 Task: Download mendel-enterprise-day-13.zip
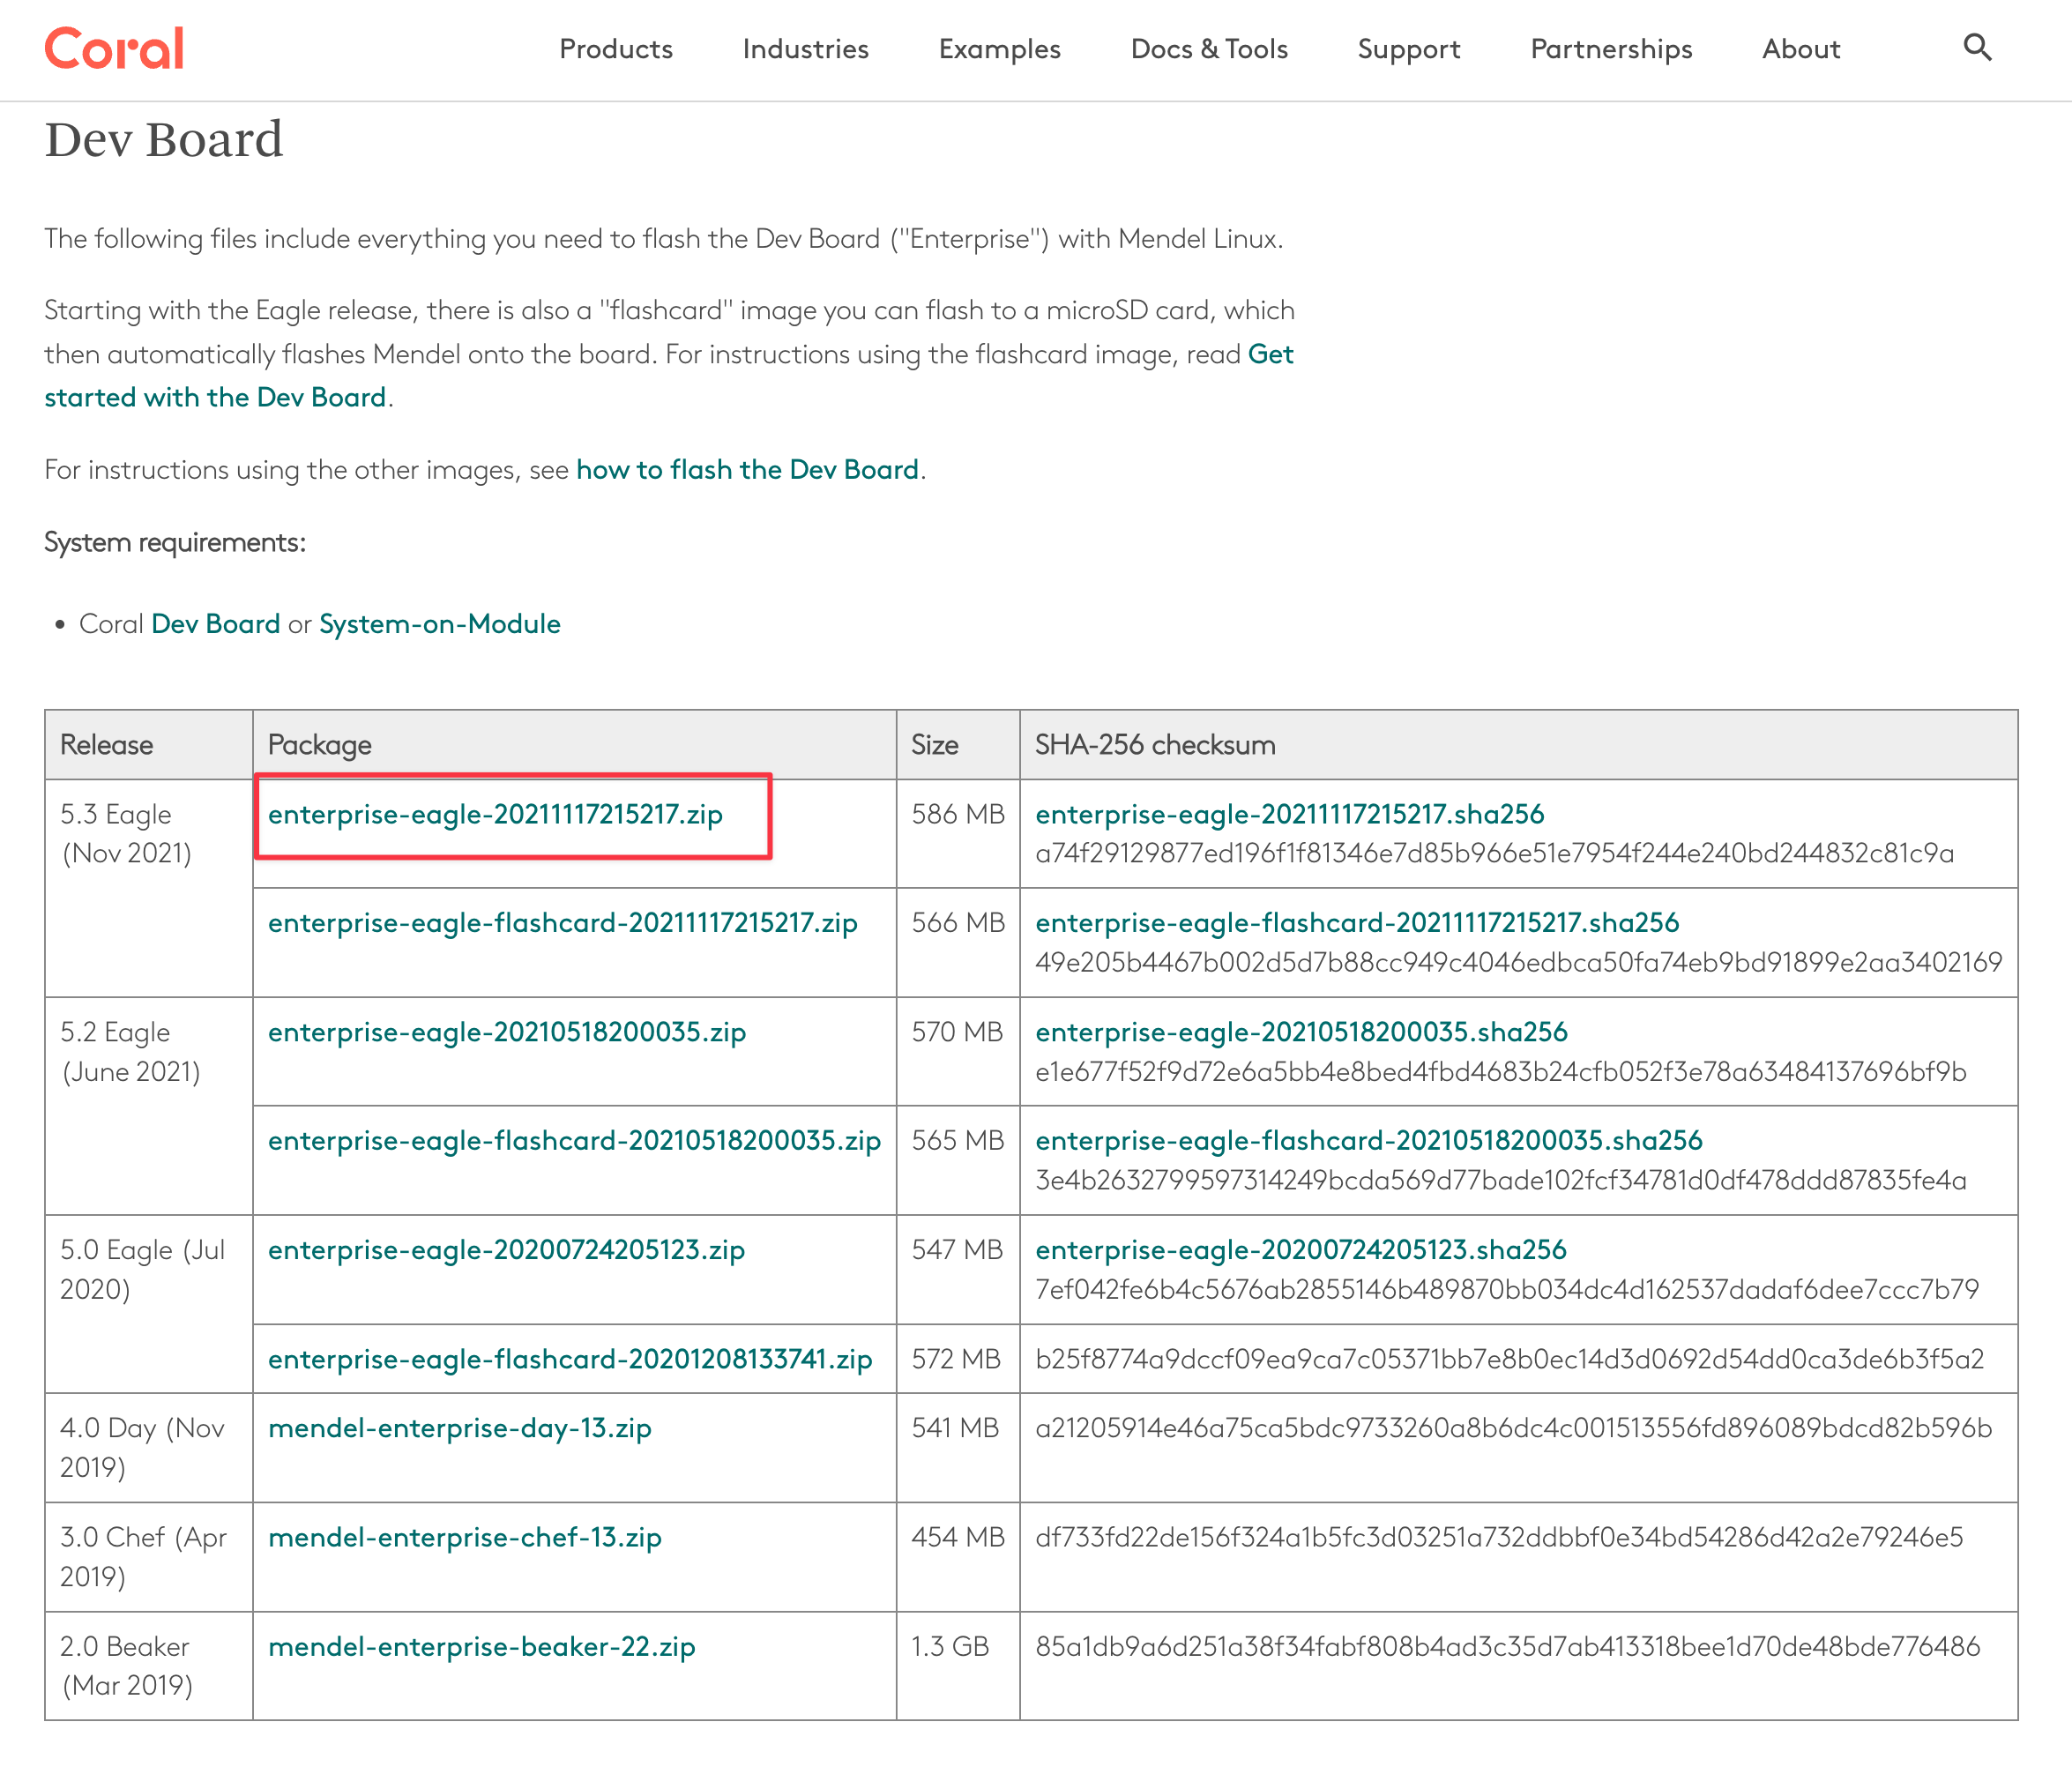[x=460, y=1429]
